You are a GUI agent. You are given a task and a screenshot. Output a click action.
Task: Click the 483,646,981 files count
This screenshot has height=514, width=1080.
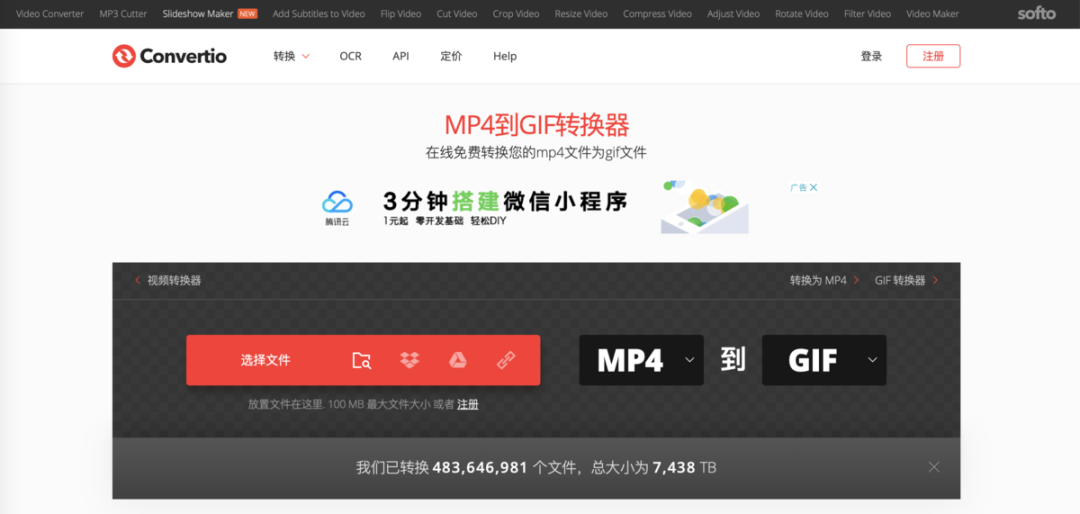480,468
